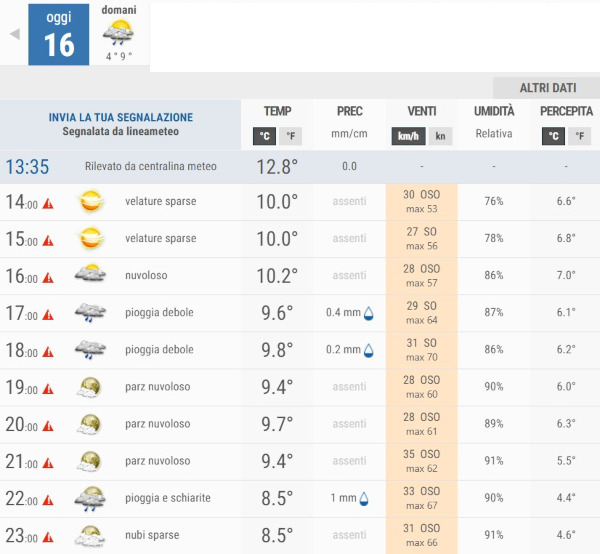The height and width of the screenshot is (554, 600).
Task: Open the 18:00 pioggia debole row
Action: pos(160,350)
